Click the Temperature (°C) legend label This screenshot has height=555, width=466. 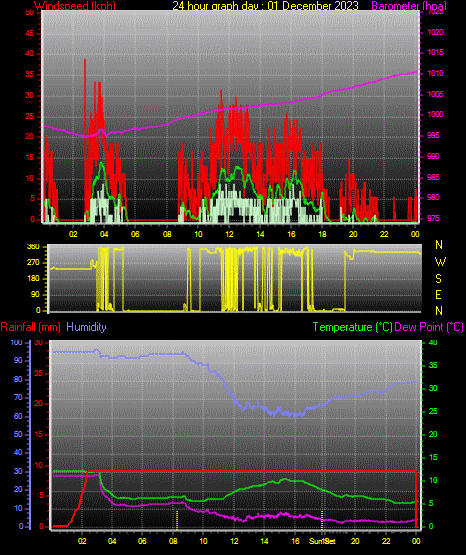(353, 327)
